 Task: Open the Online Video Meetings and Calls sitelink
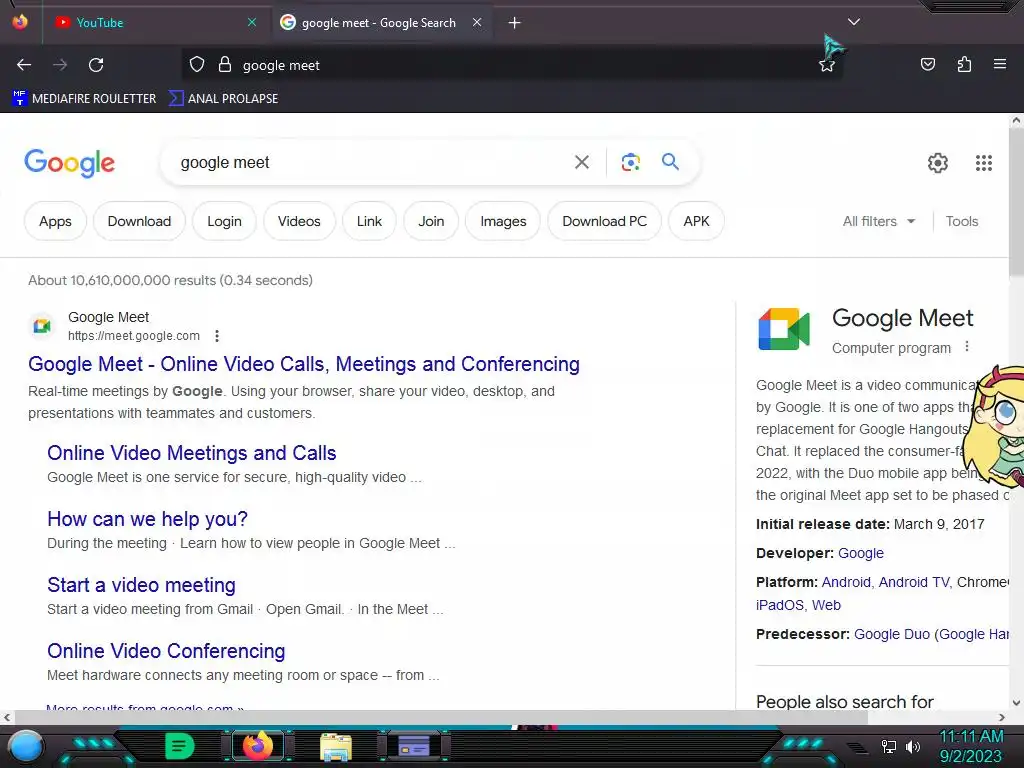(191, 453)
